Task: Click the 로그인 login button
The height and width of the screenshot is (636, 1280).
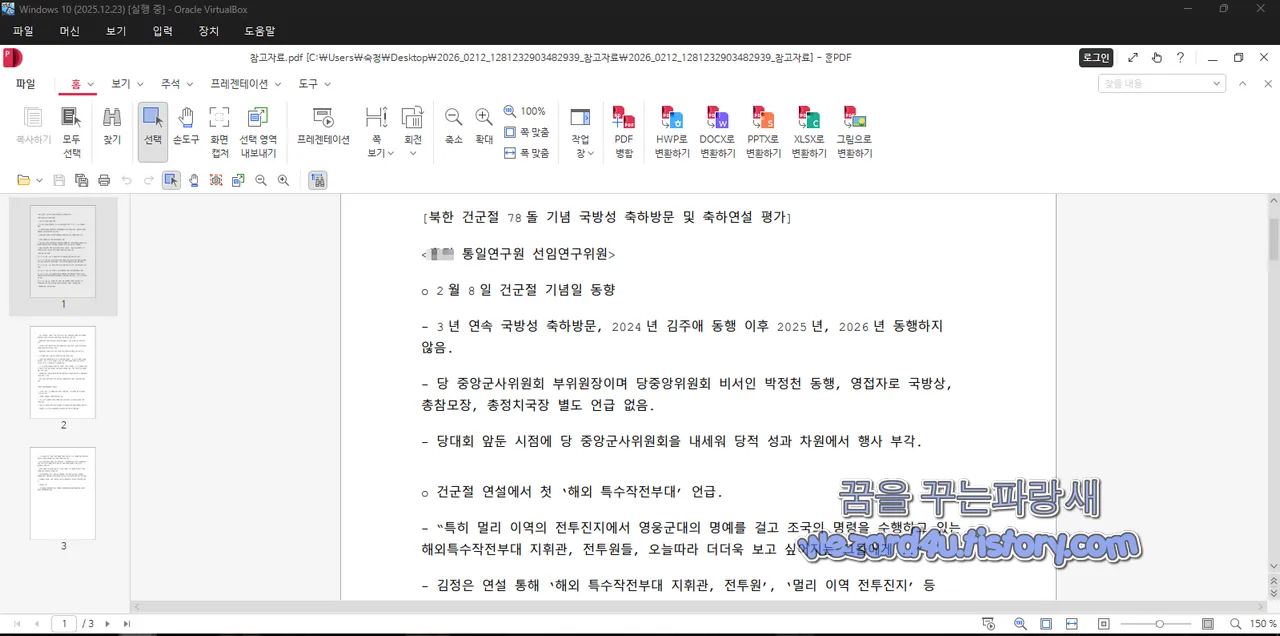Action: pyautogui.click(x=1094, y=57)
